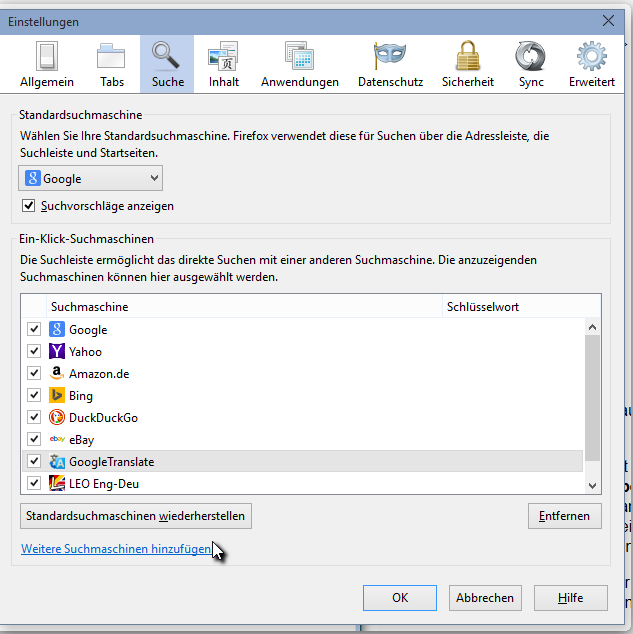Screen dimensions: 633x634
Task: Click Standardsuchmaschinen wiederherstellen button
Action: point(136,516)
